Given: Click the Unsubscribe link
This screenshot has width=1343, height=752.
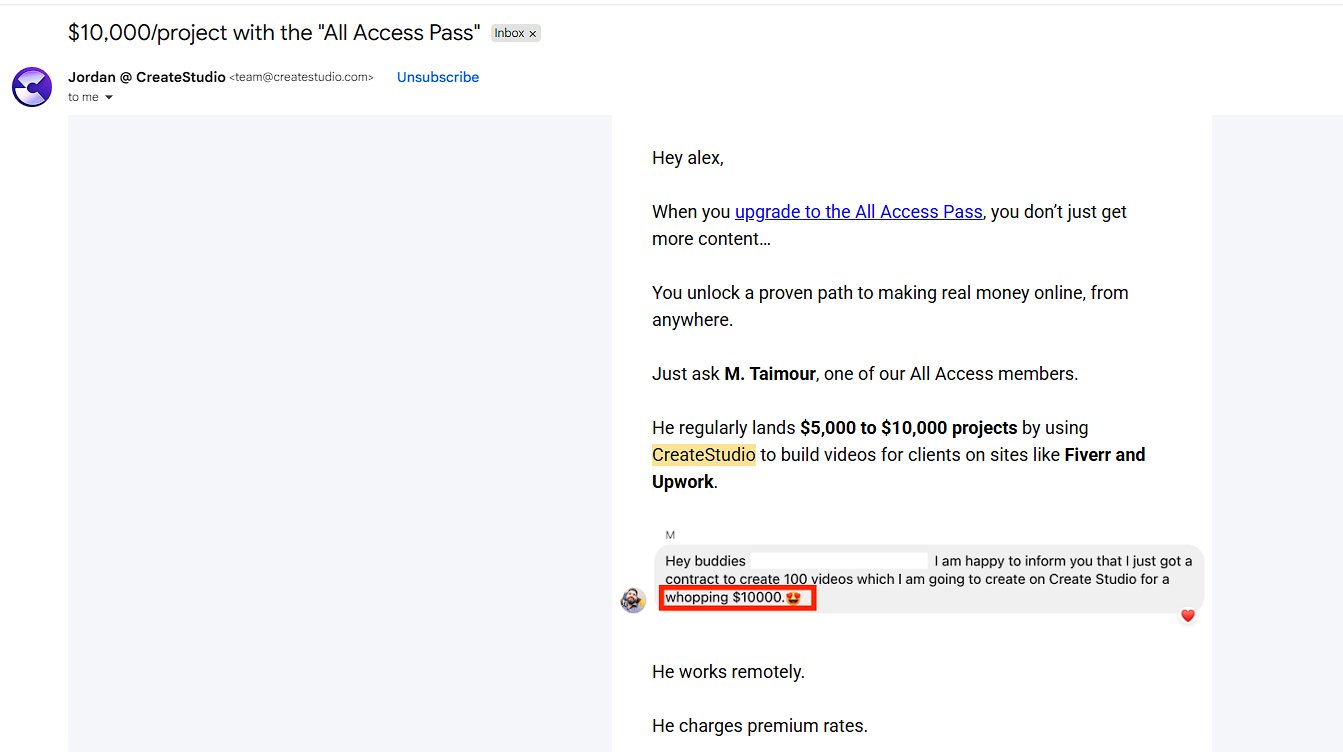Looking at the screenshot, I should pos(438,77).
